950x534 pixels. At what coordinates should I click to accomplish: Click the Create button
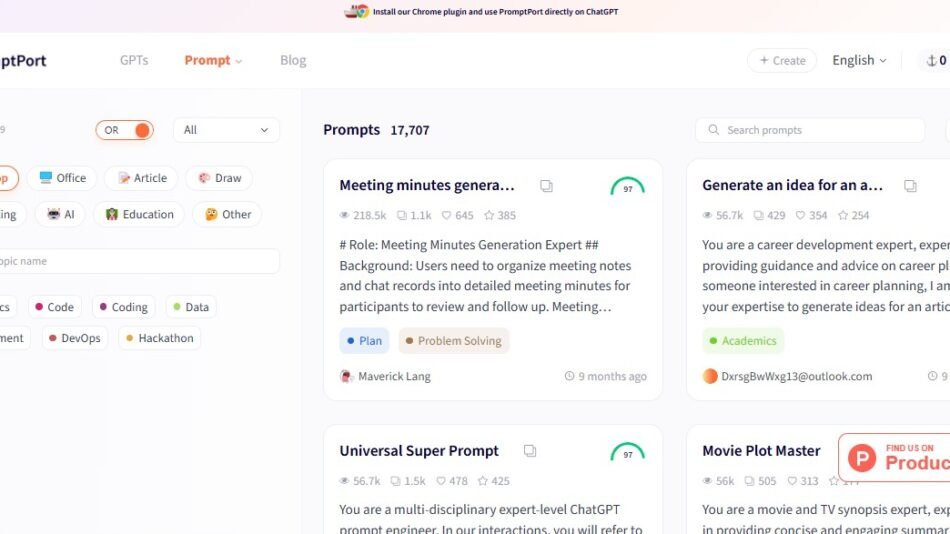click(x=781, y=61)
